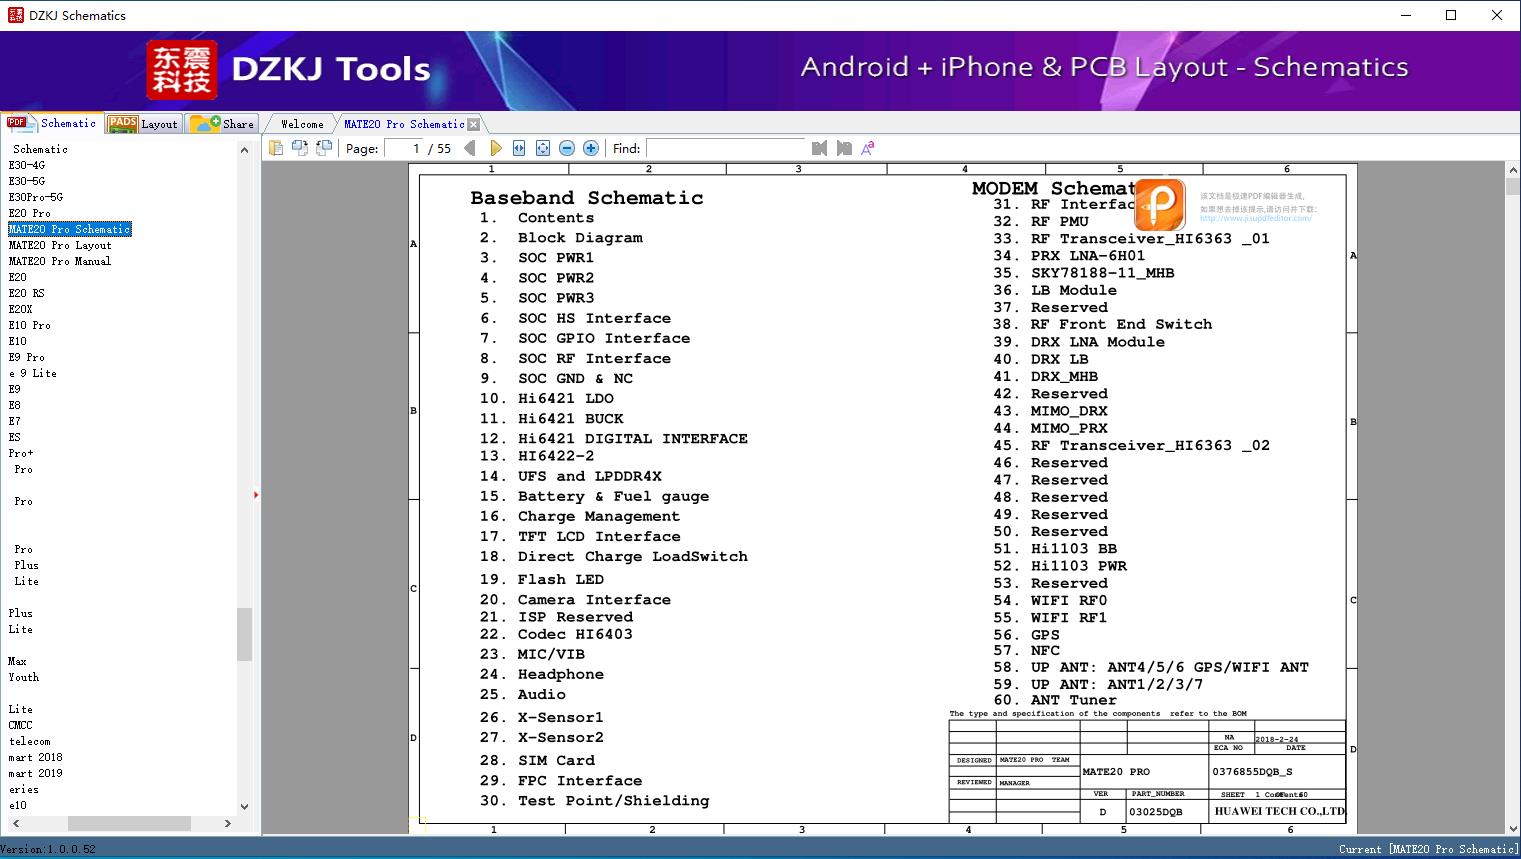The height and width of the screenshot is (859, 1521).
Task: Select 'mart 2019' in the sidebar list
Action: [36, 773]
